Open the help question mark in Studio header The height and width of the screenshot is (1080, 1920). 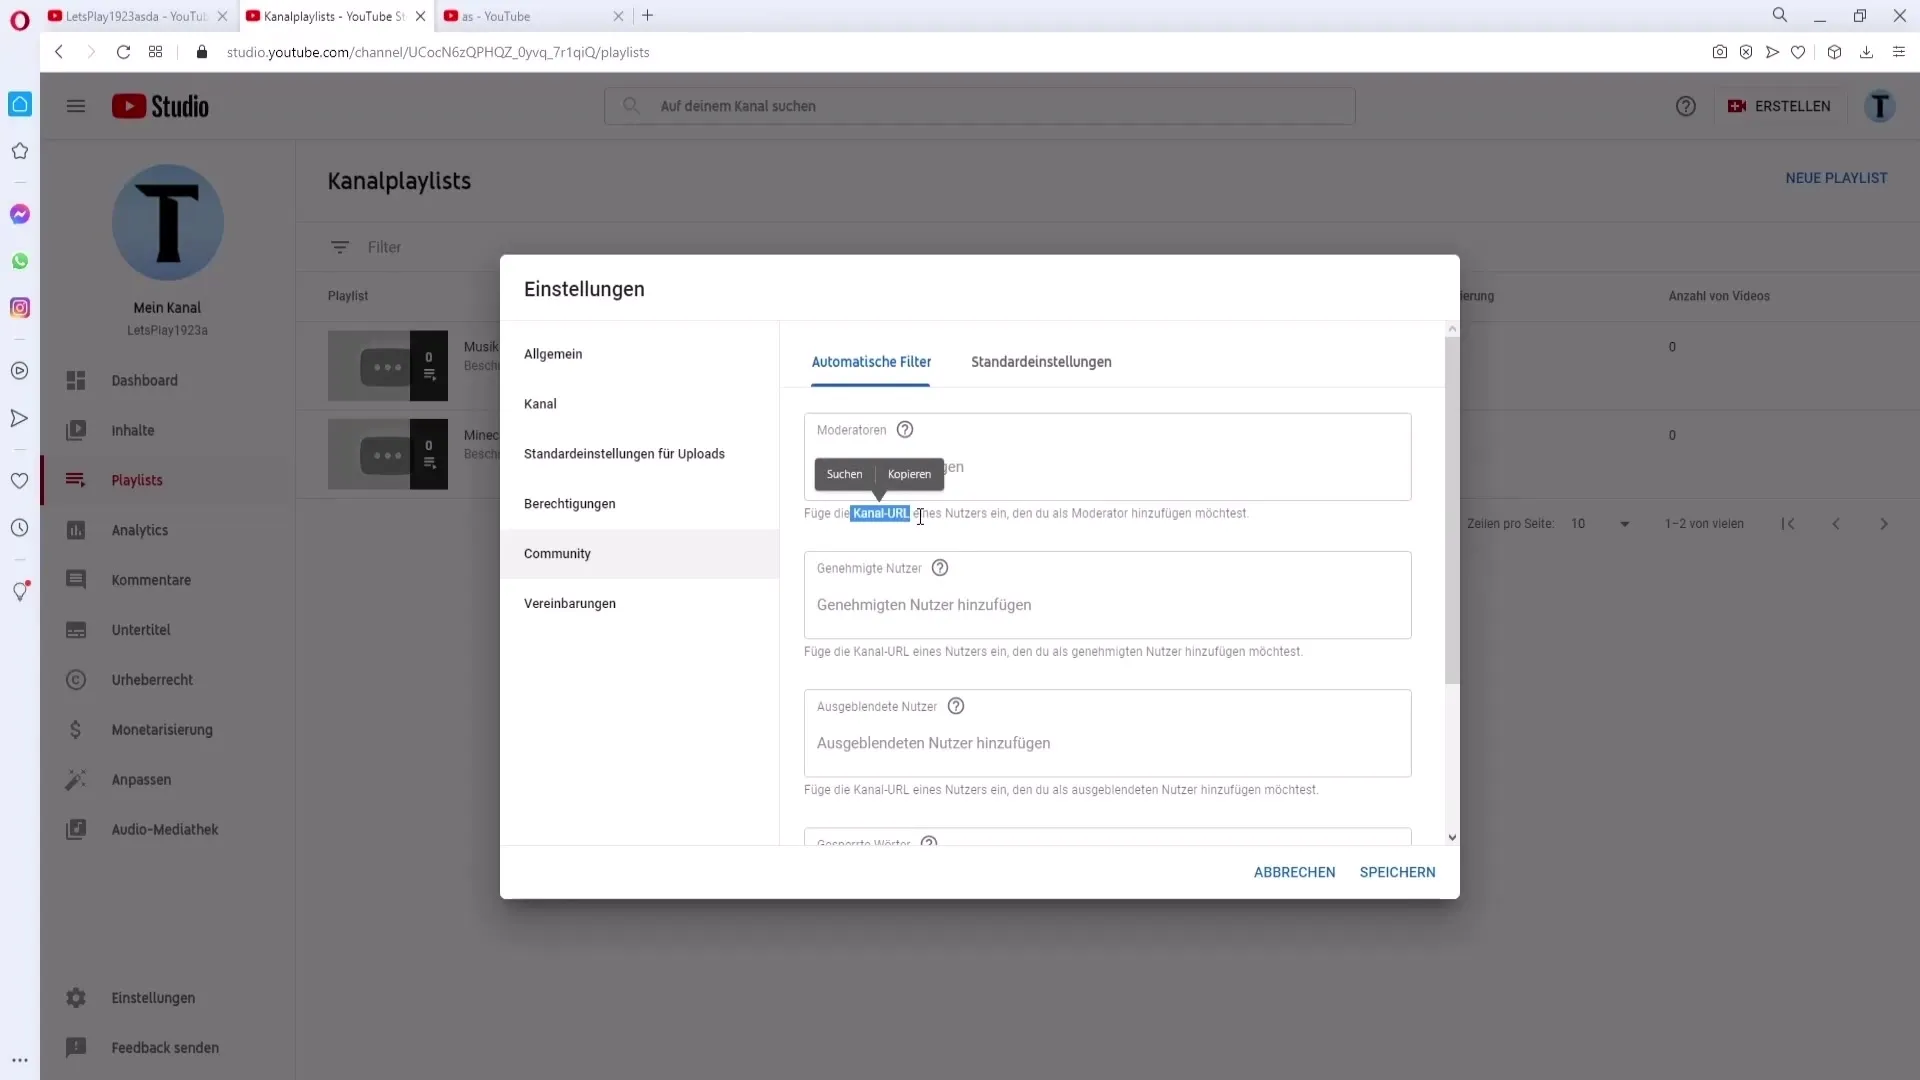pos(1686,106)
